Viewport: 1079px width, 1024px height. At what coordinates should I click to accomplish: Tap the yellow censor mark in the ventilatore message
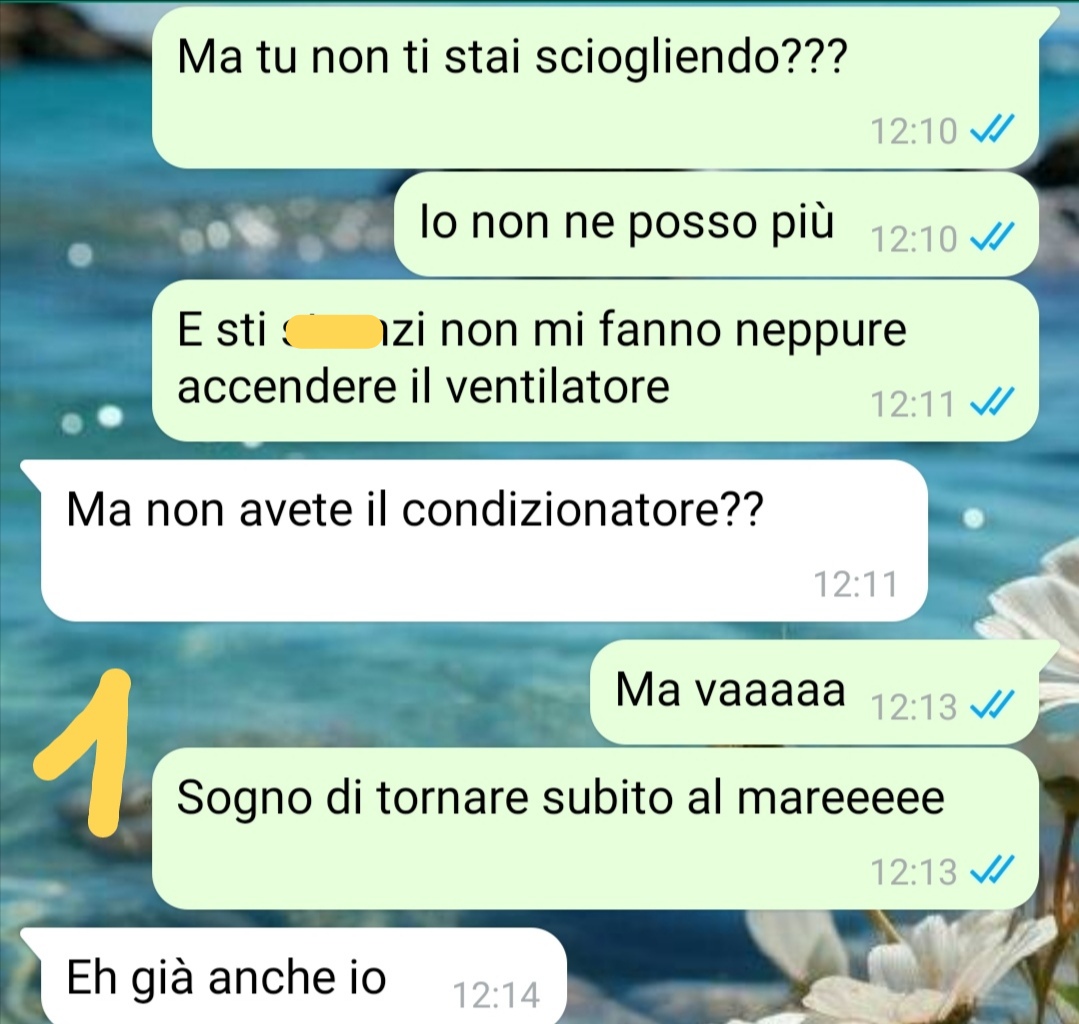click(x=332, y=331)
